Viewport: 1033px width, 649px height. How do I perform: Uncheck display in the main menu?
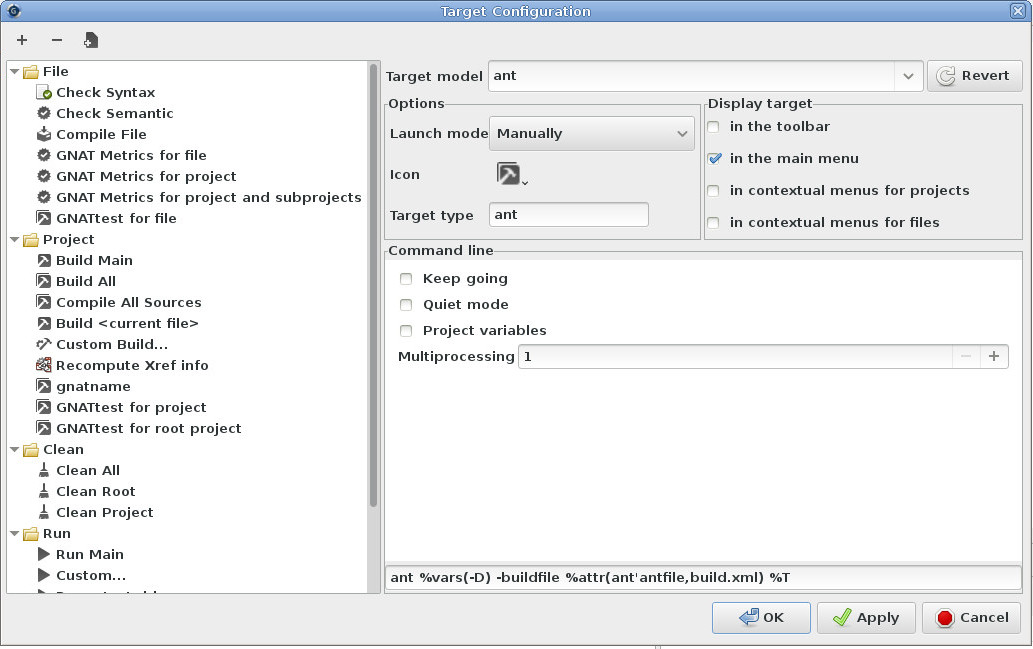(x=714, y=158)
